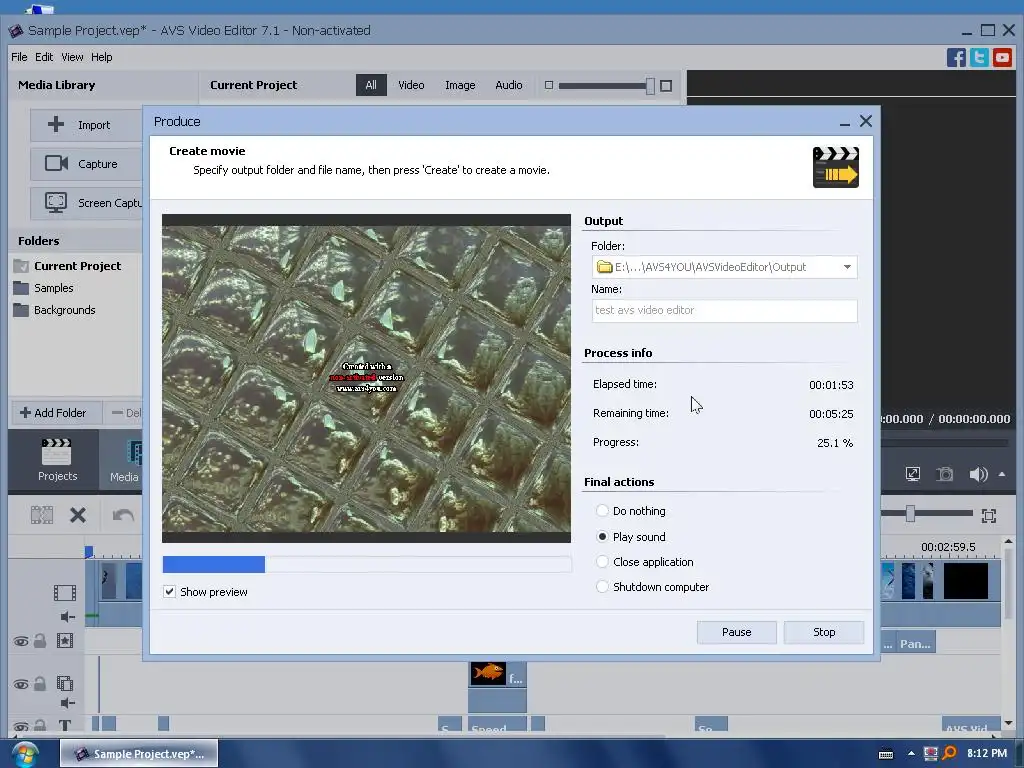Open the Help menu

[x=101, y=57]
